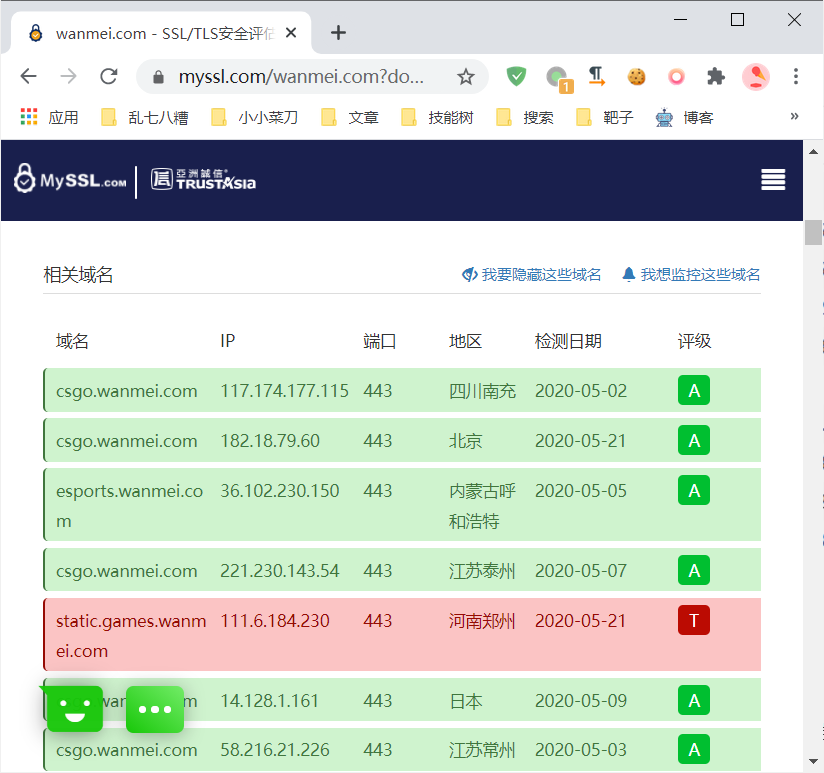Screen dimensions: 824x773
Task: Open the Chrome three-dot menu
Action: (x=796, y=77)
